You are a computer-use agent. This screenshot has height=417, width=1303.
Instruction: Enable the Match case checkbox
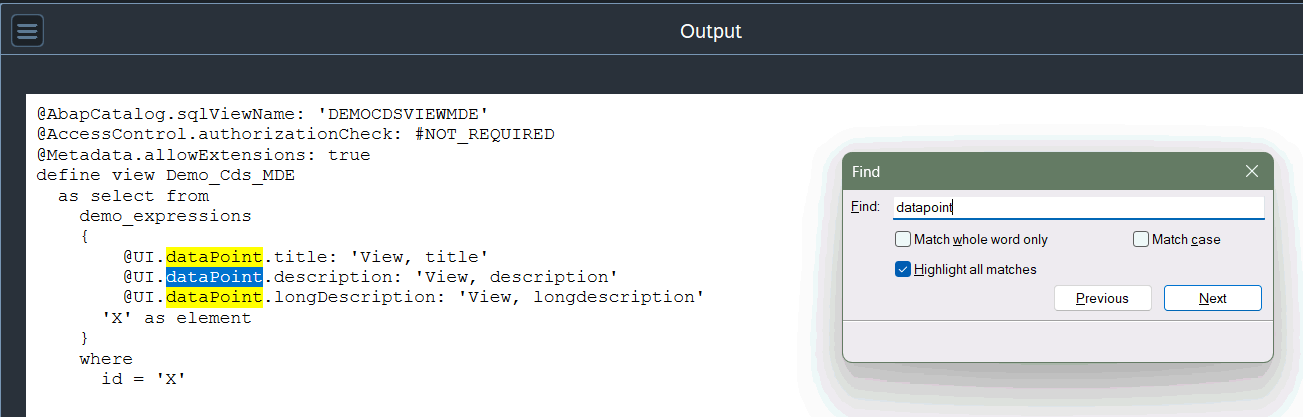point(1141,240)
